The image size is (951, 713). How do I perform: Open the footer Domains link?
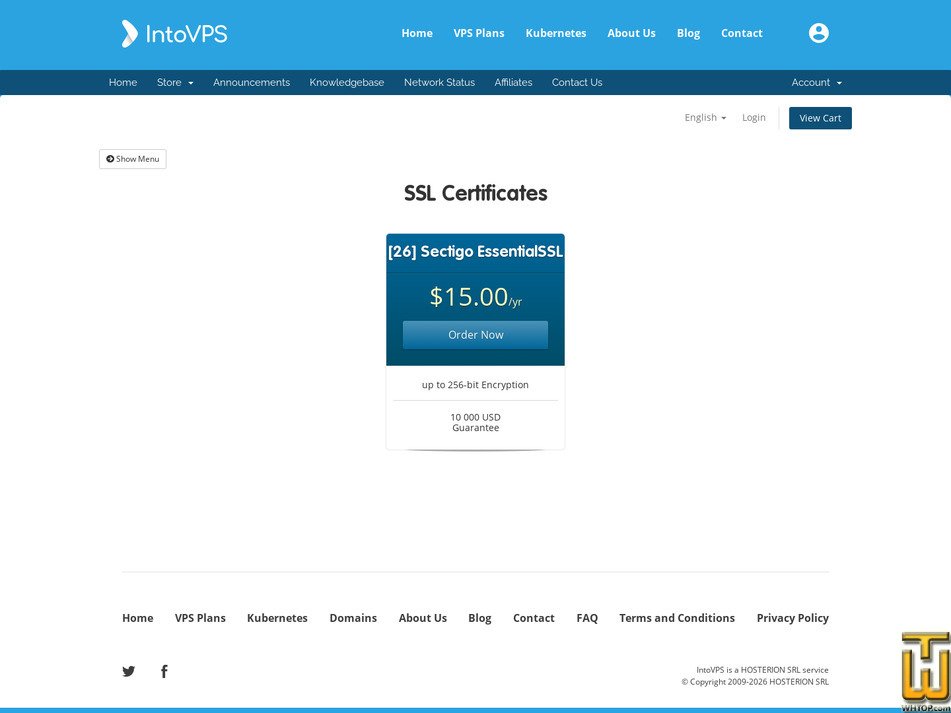click(x=353, y=618)
